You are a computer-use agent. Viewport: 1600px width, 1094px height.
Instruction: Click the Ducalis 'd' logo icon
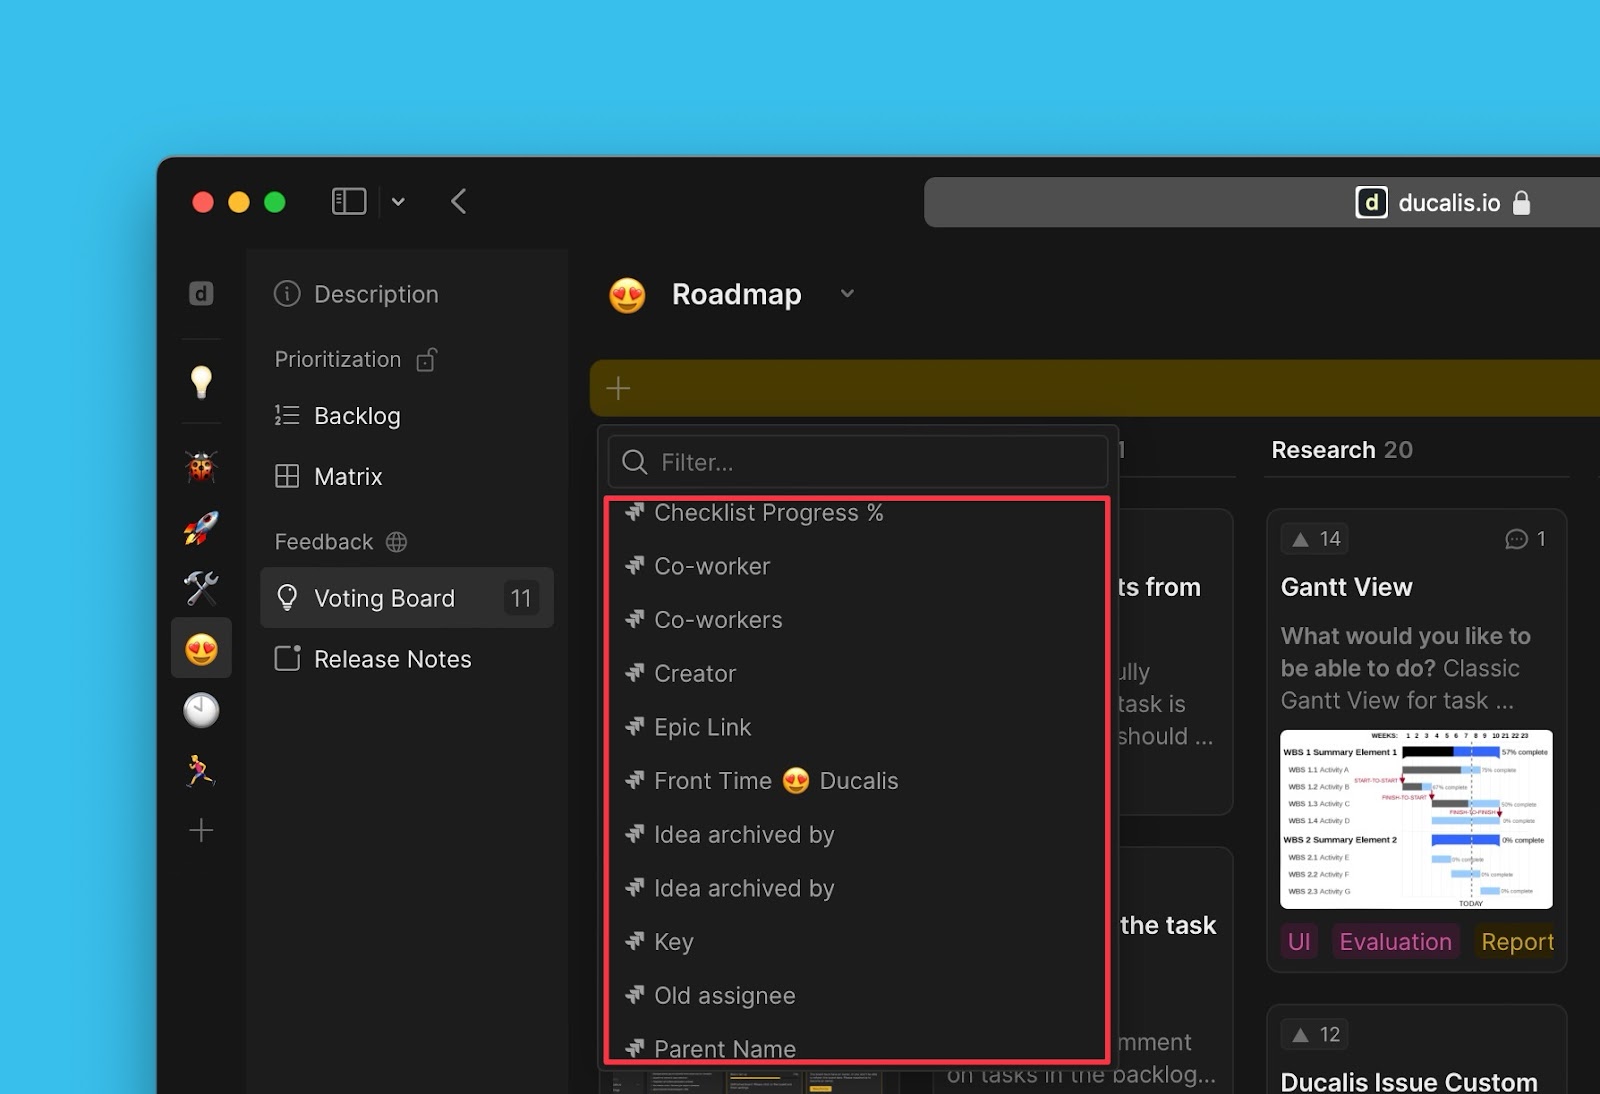pyautogui.click(x=201, y=294)
